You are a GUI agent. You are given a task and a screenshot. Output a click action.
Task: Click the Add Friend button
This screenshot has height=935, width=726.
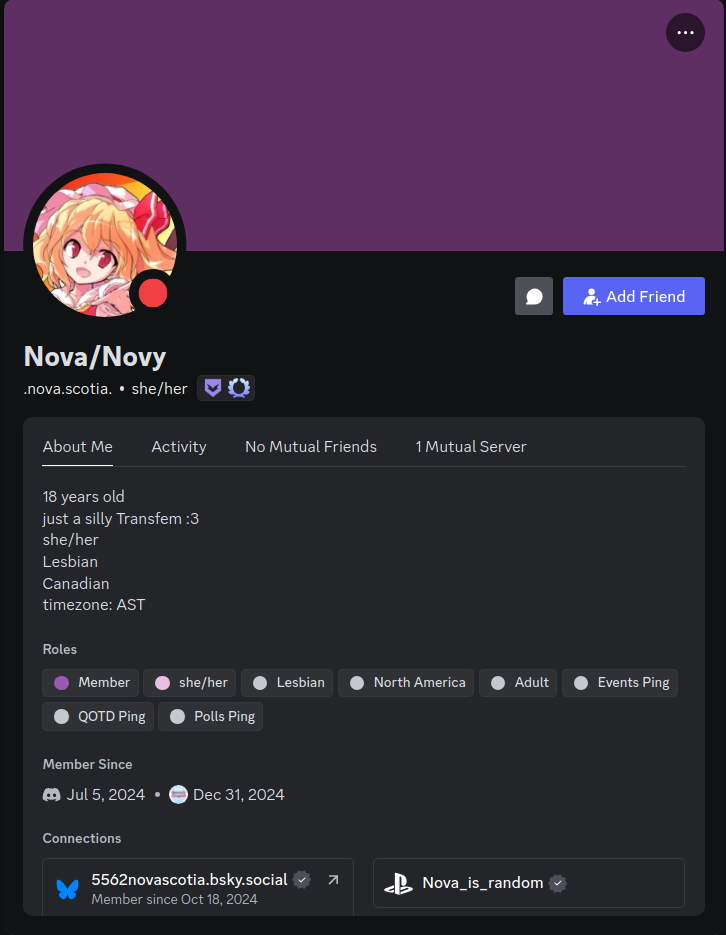click(x=634, y=296)
